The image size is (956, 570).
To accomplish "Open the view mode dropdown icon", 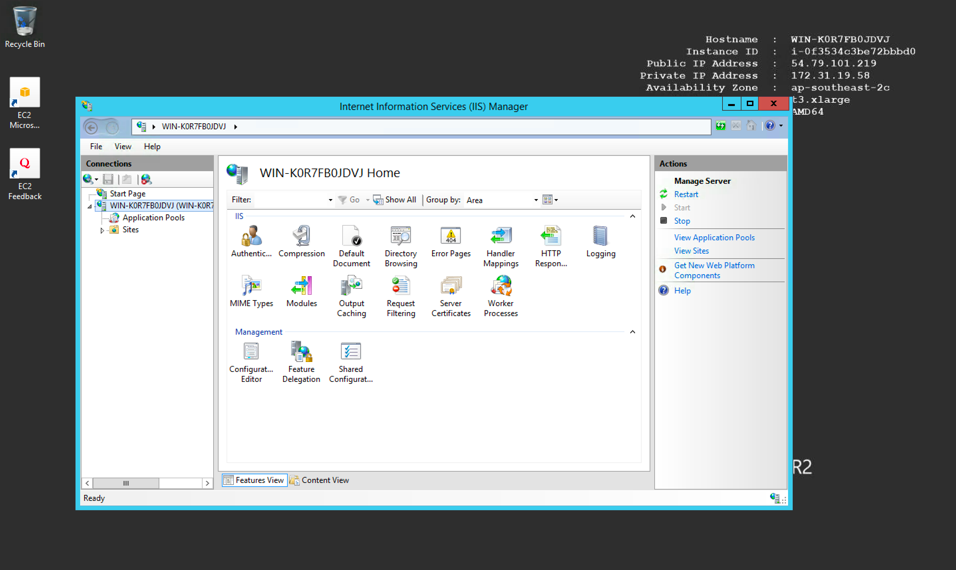I will tap(550, 200).
